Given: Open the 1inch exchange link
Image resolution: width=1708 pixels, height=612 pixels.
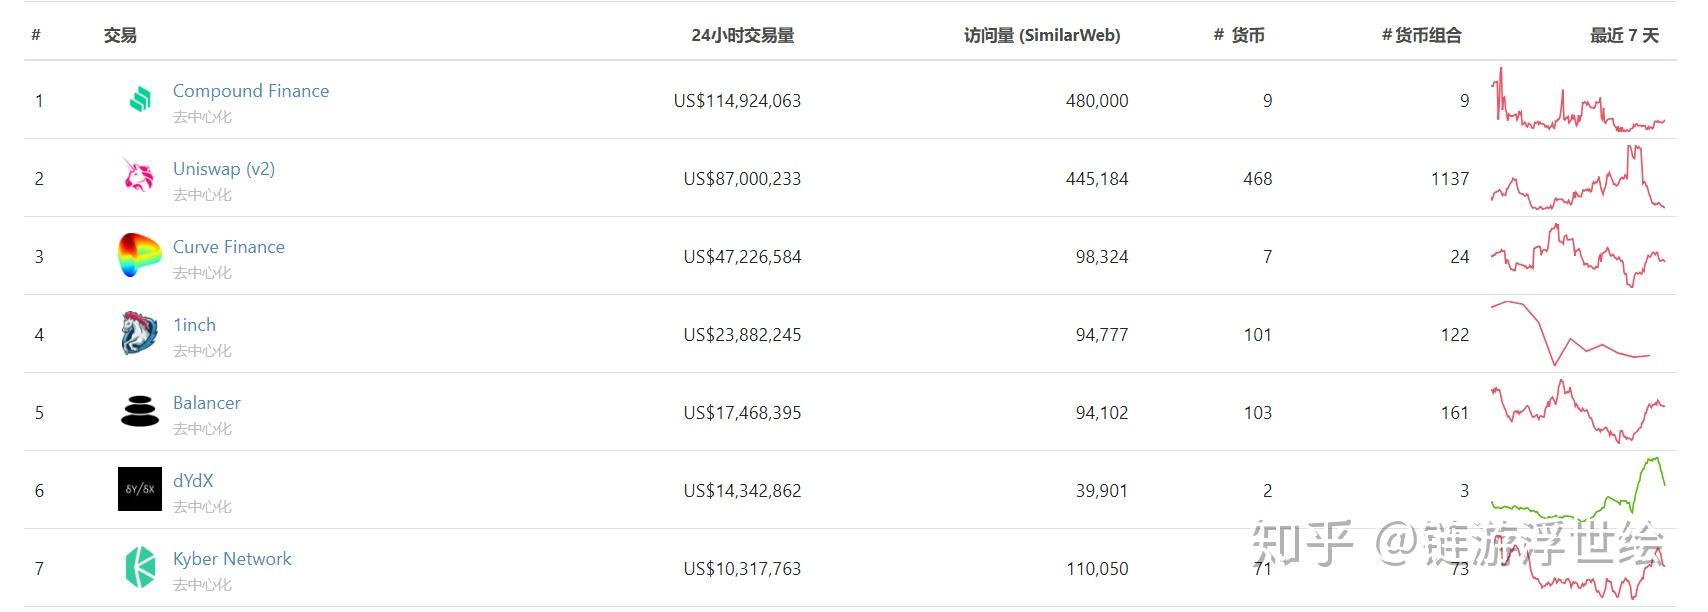Looking at the screenshot, I should (x=194, y=325).
